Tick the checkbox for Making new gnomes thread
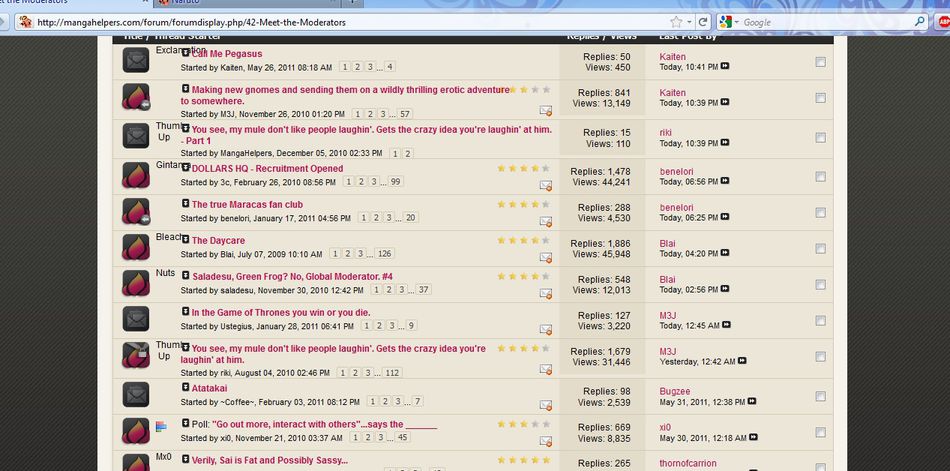The image size is (950, 471). (x=820, y=98)
